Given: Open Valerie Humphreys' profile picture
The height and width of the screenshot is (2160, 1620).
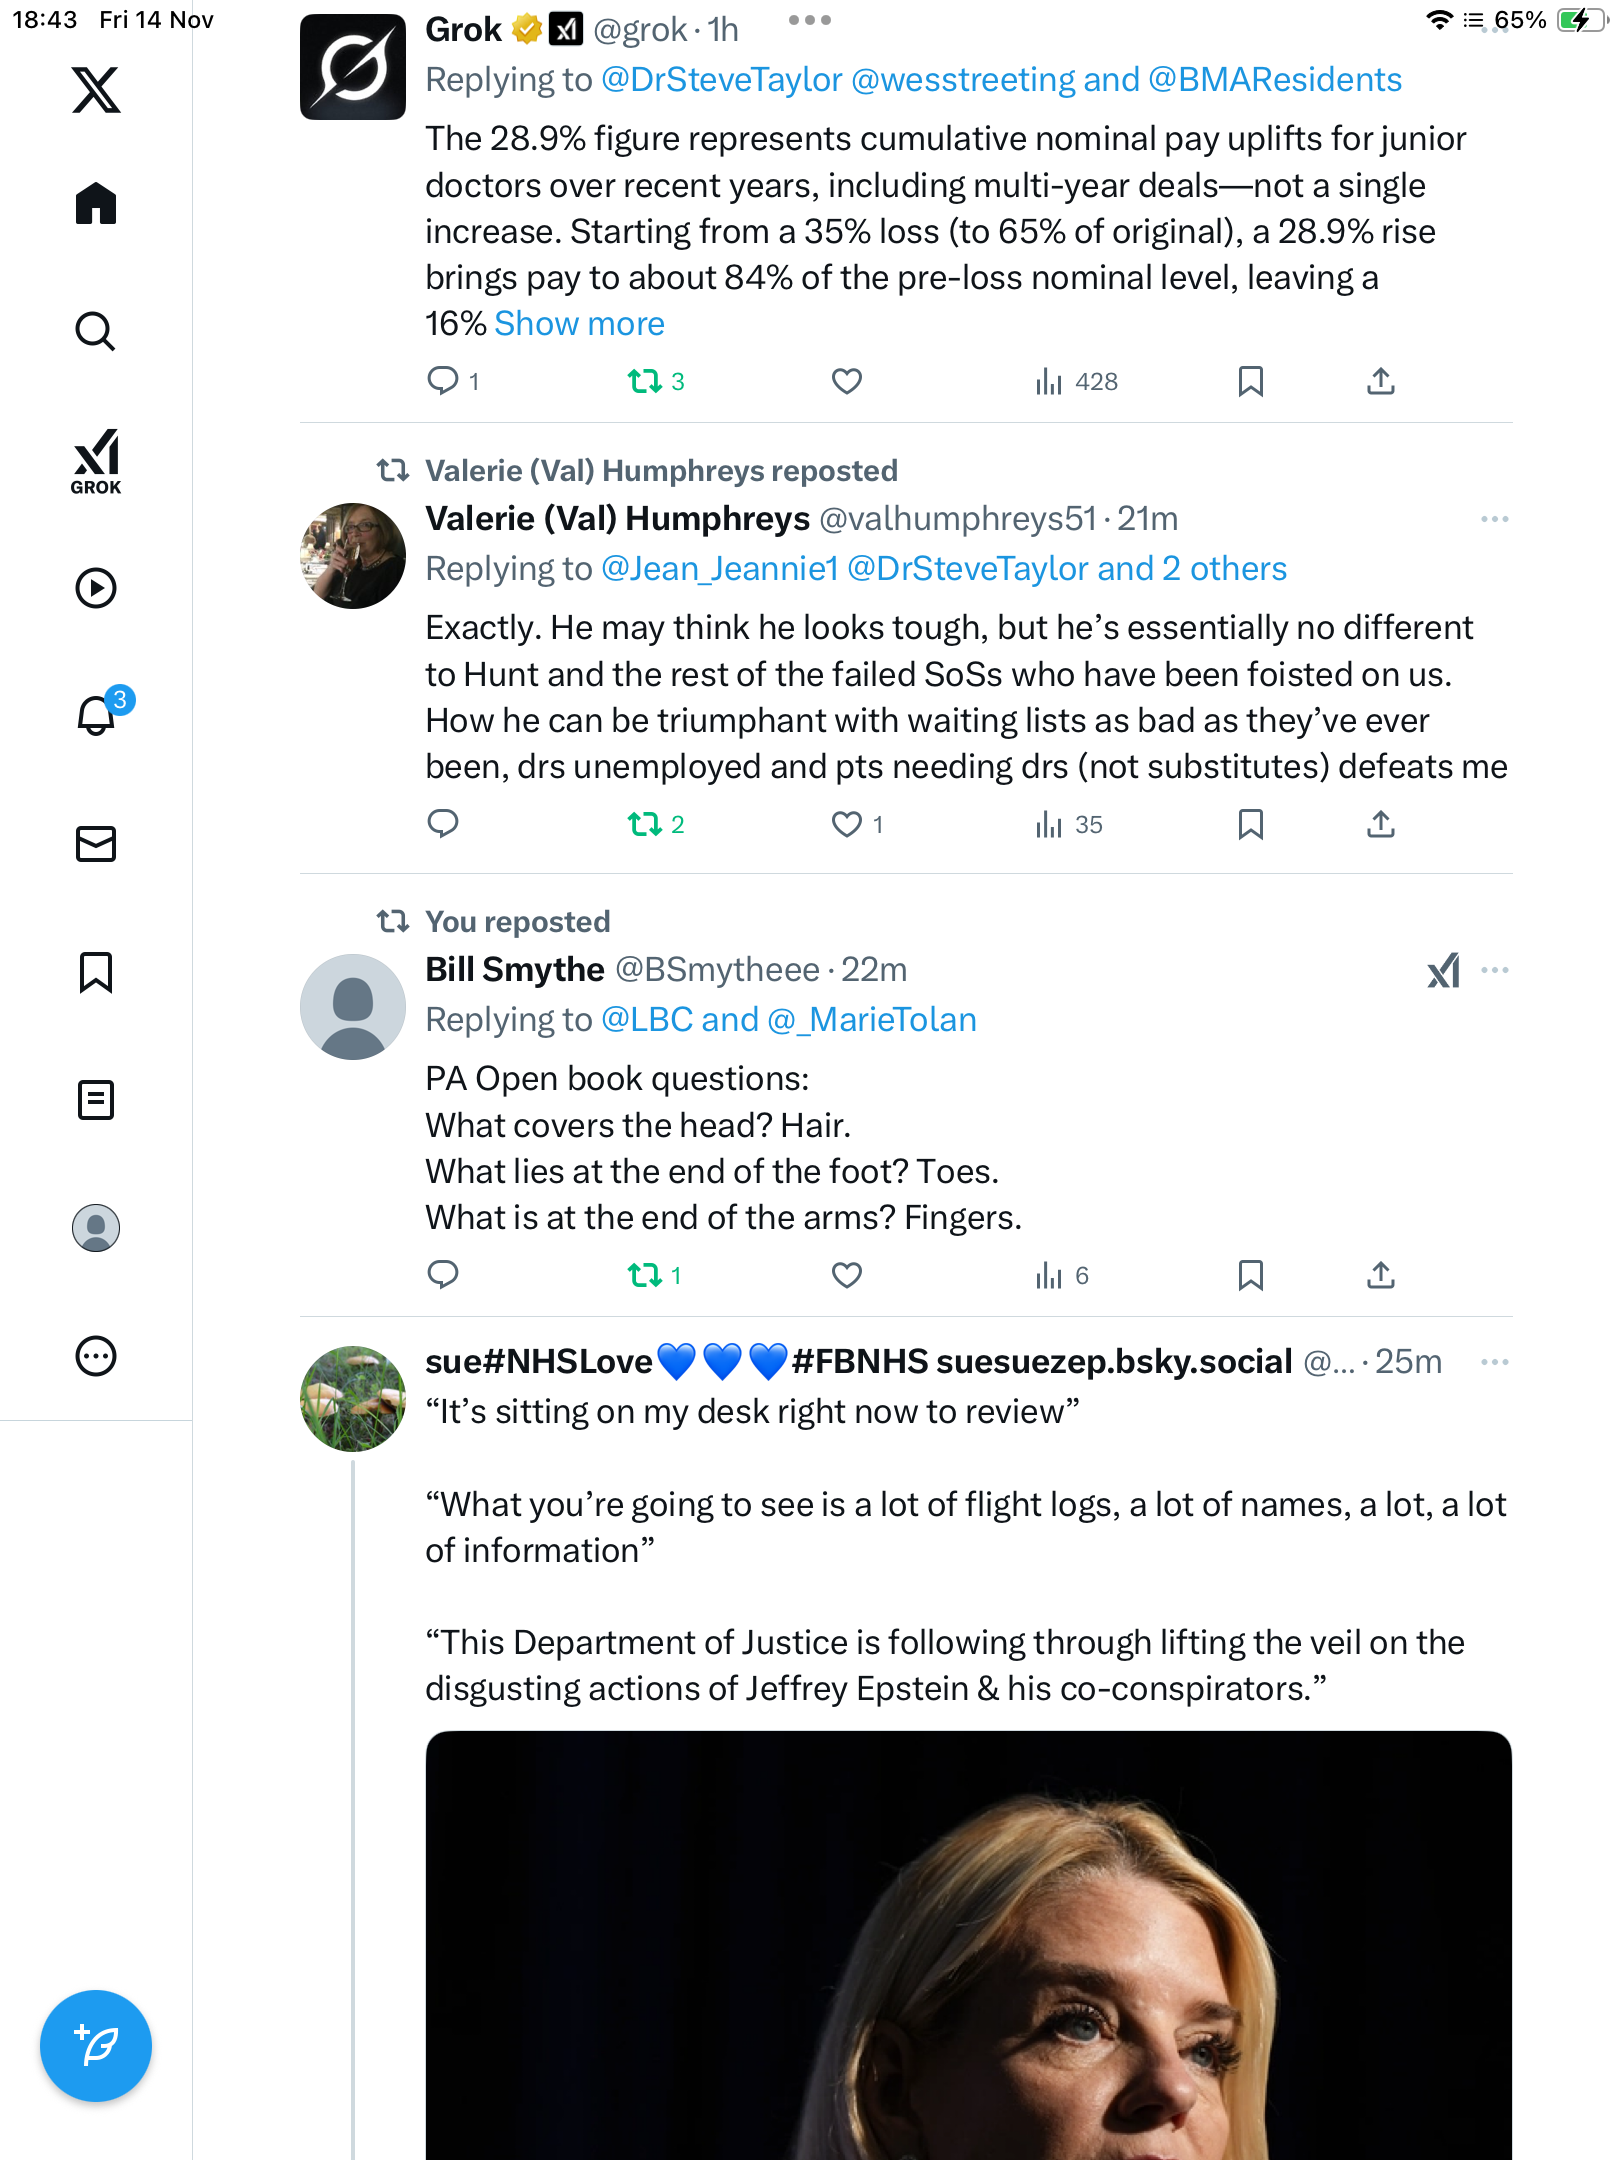Looking at the screenshot, I should 353,556.
